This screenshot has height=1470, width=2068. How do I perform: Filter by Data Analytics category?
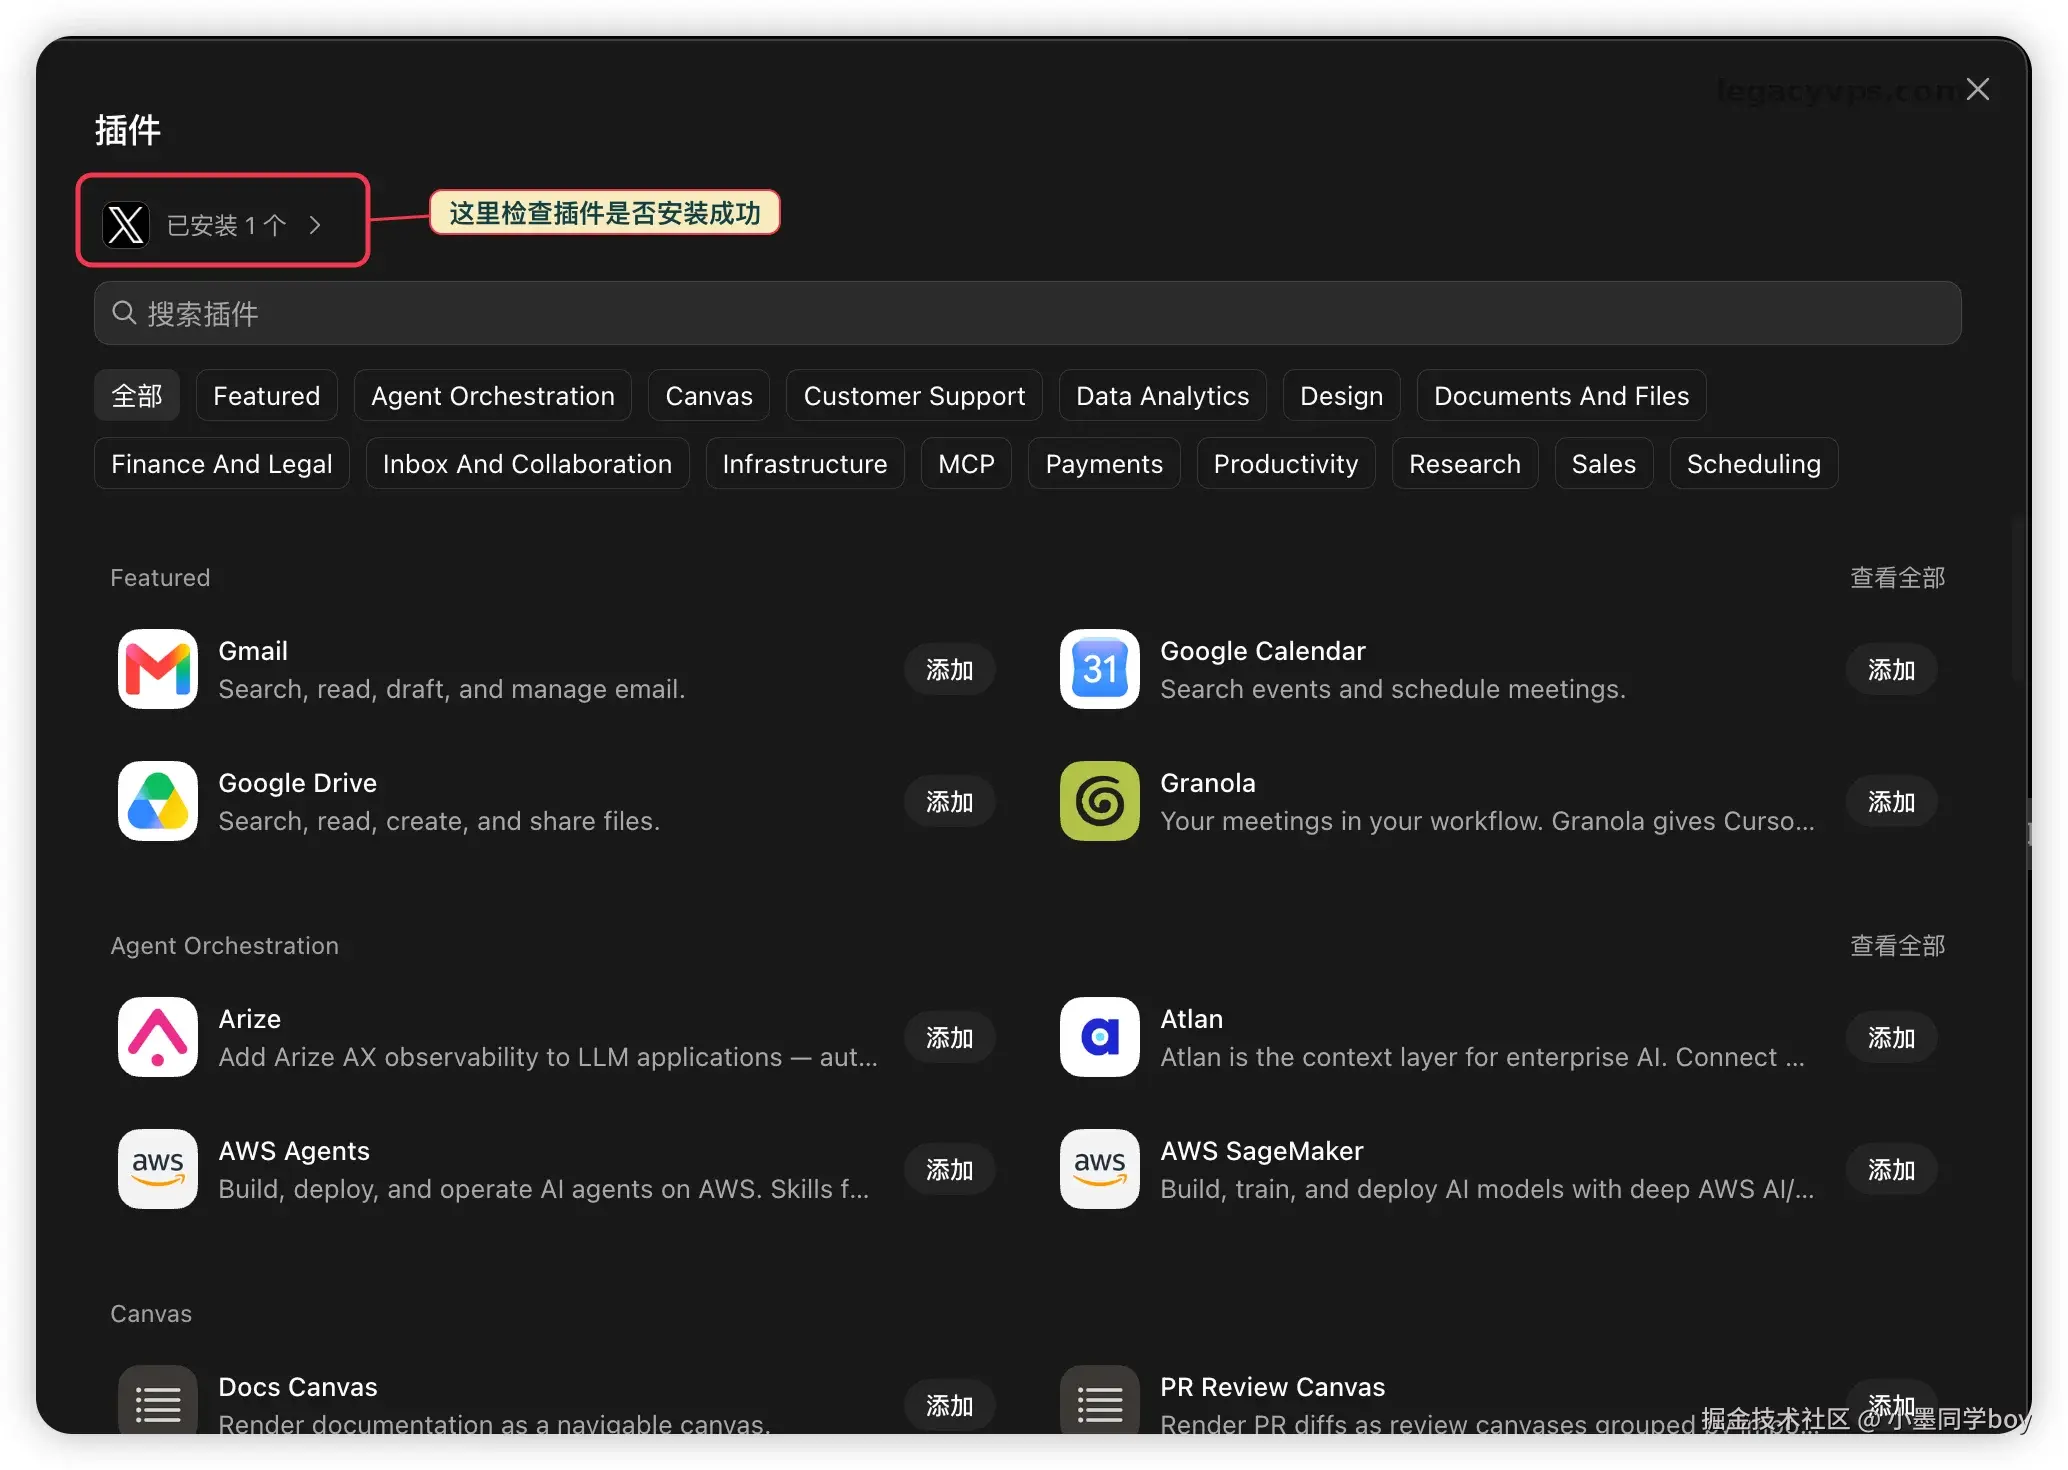tap(1163, 395)
